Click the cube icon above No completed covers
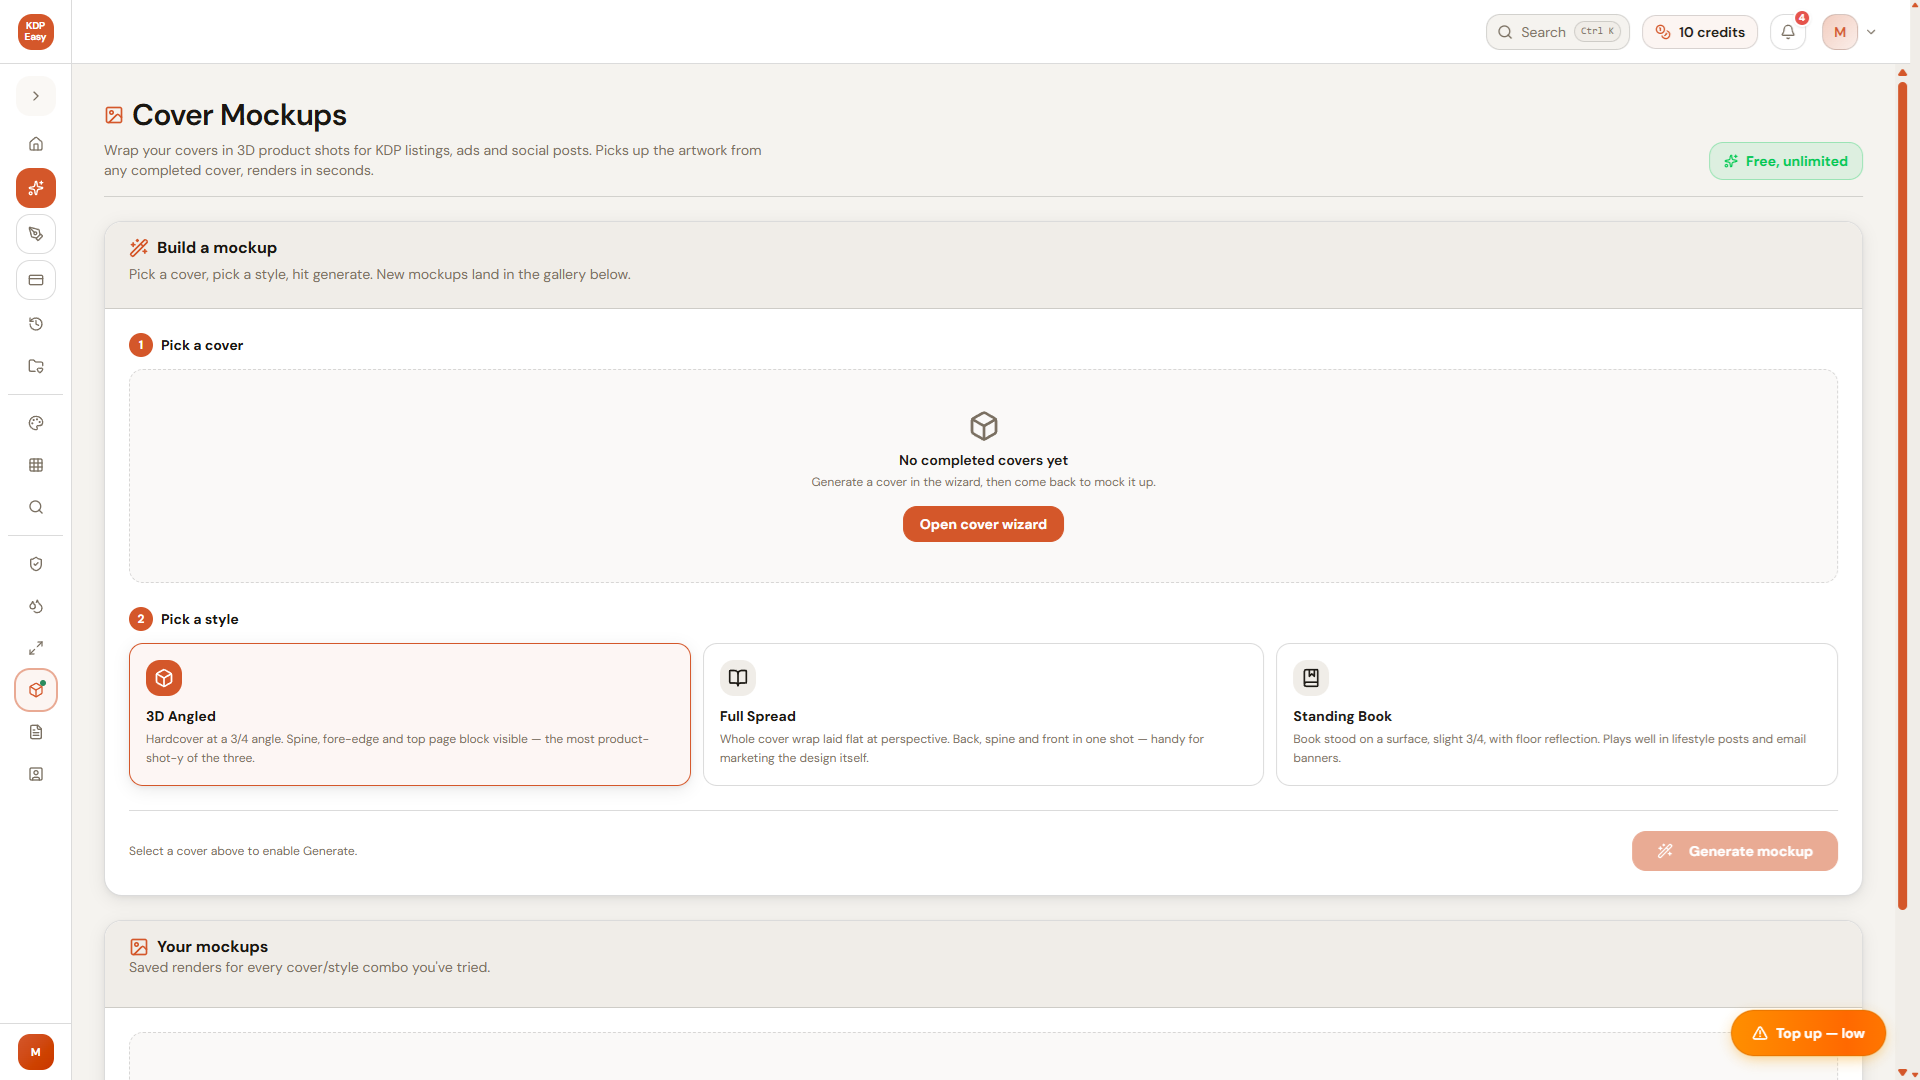1920x1080 pixels. click(x=984, y=426)
